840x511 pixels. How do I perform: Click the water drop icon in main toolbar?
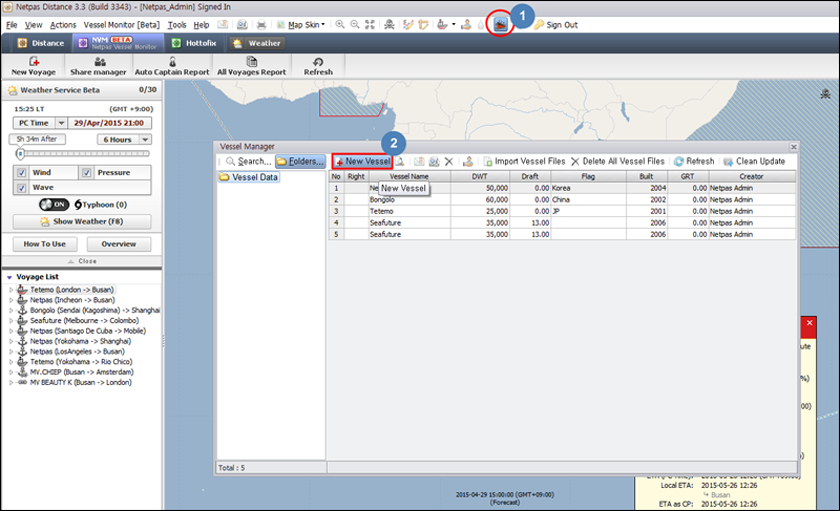[481, 25]
